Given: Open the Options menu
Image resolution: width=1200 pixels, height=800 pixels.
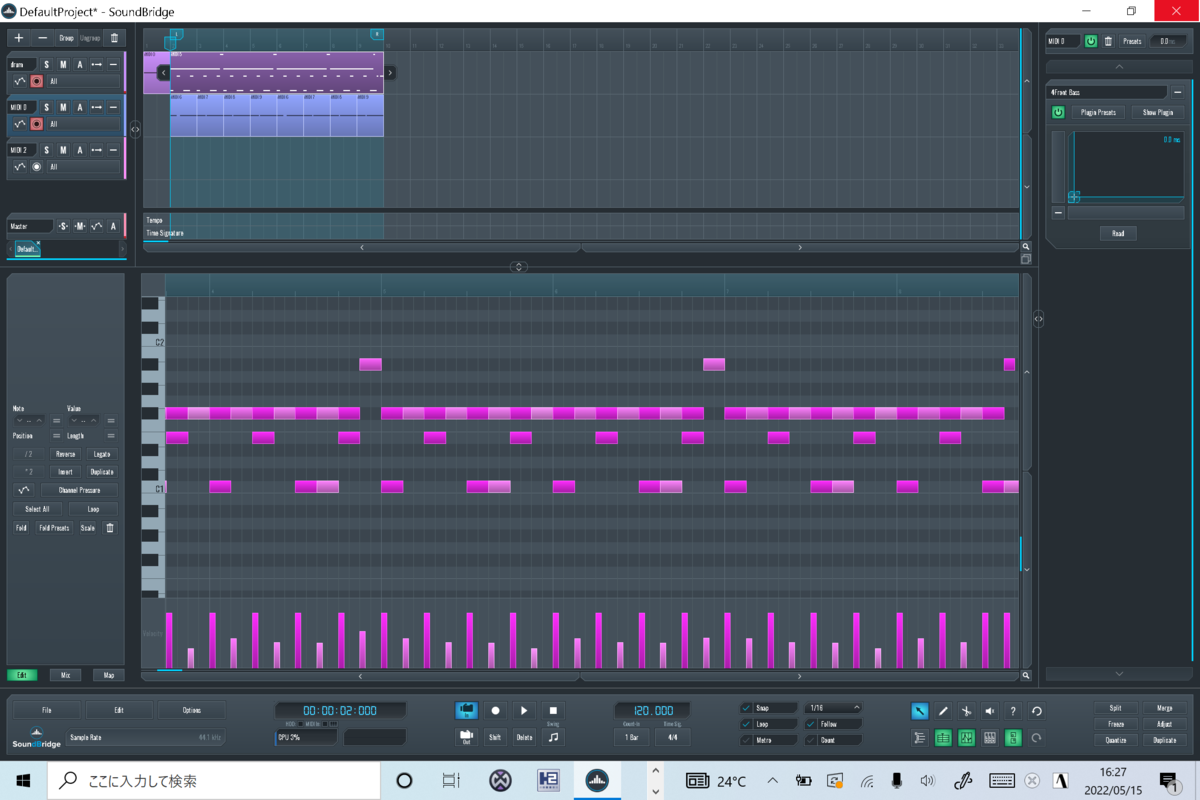Looking at the screenshot, I should pyautogui.click(x=192, y=710).
